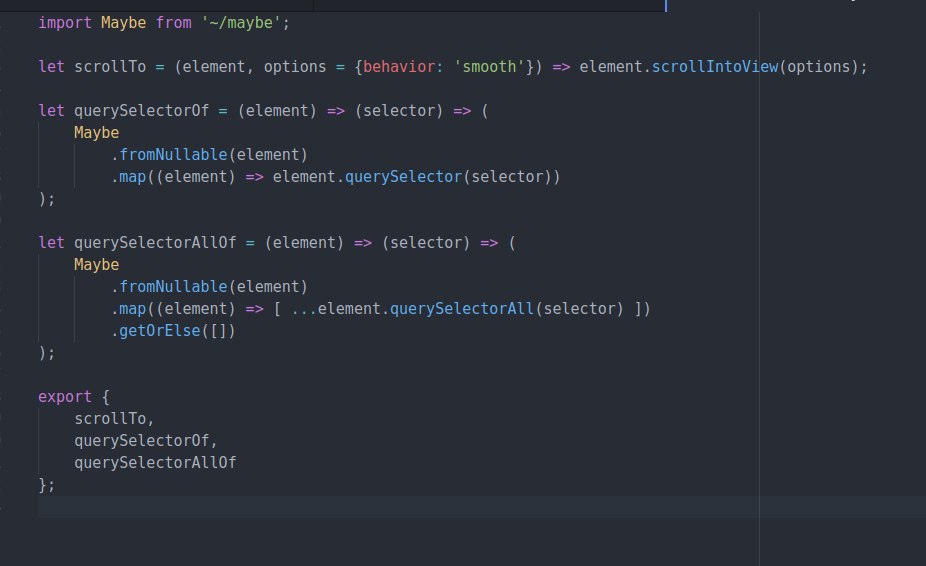
Task: Click the 'import' keyword on first line
Action: click(65, 23)
